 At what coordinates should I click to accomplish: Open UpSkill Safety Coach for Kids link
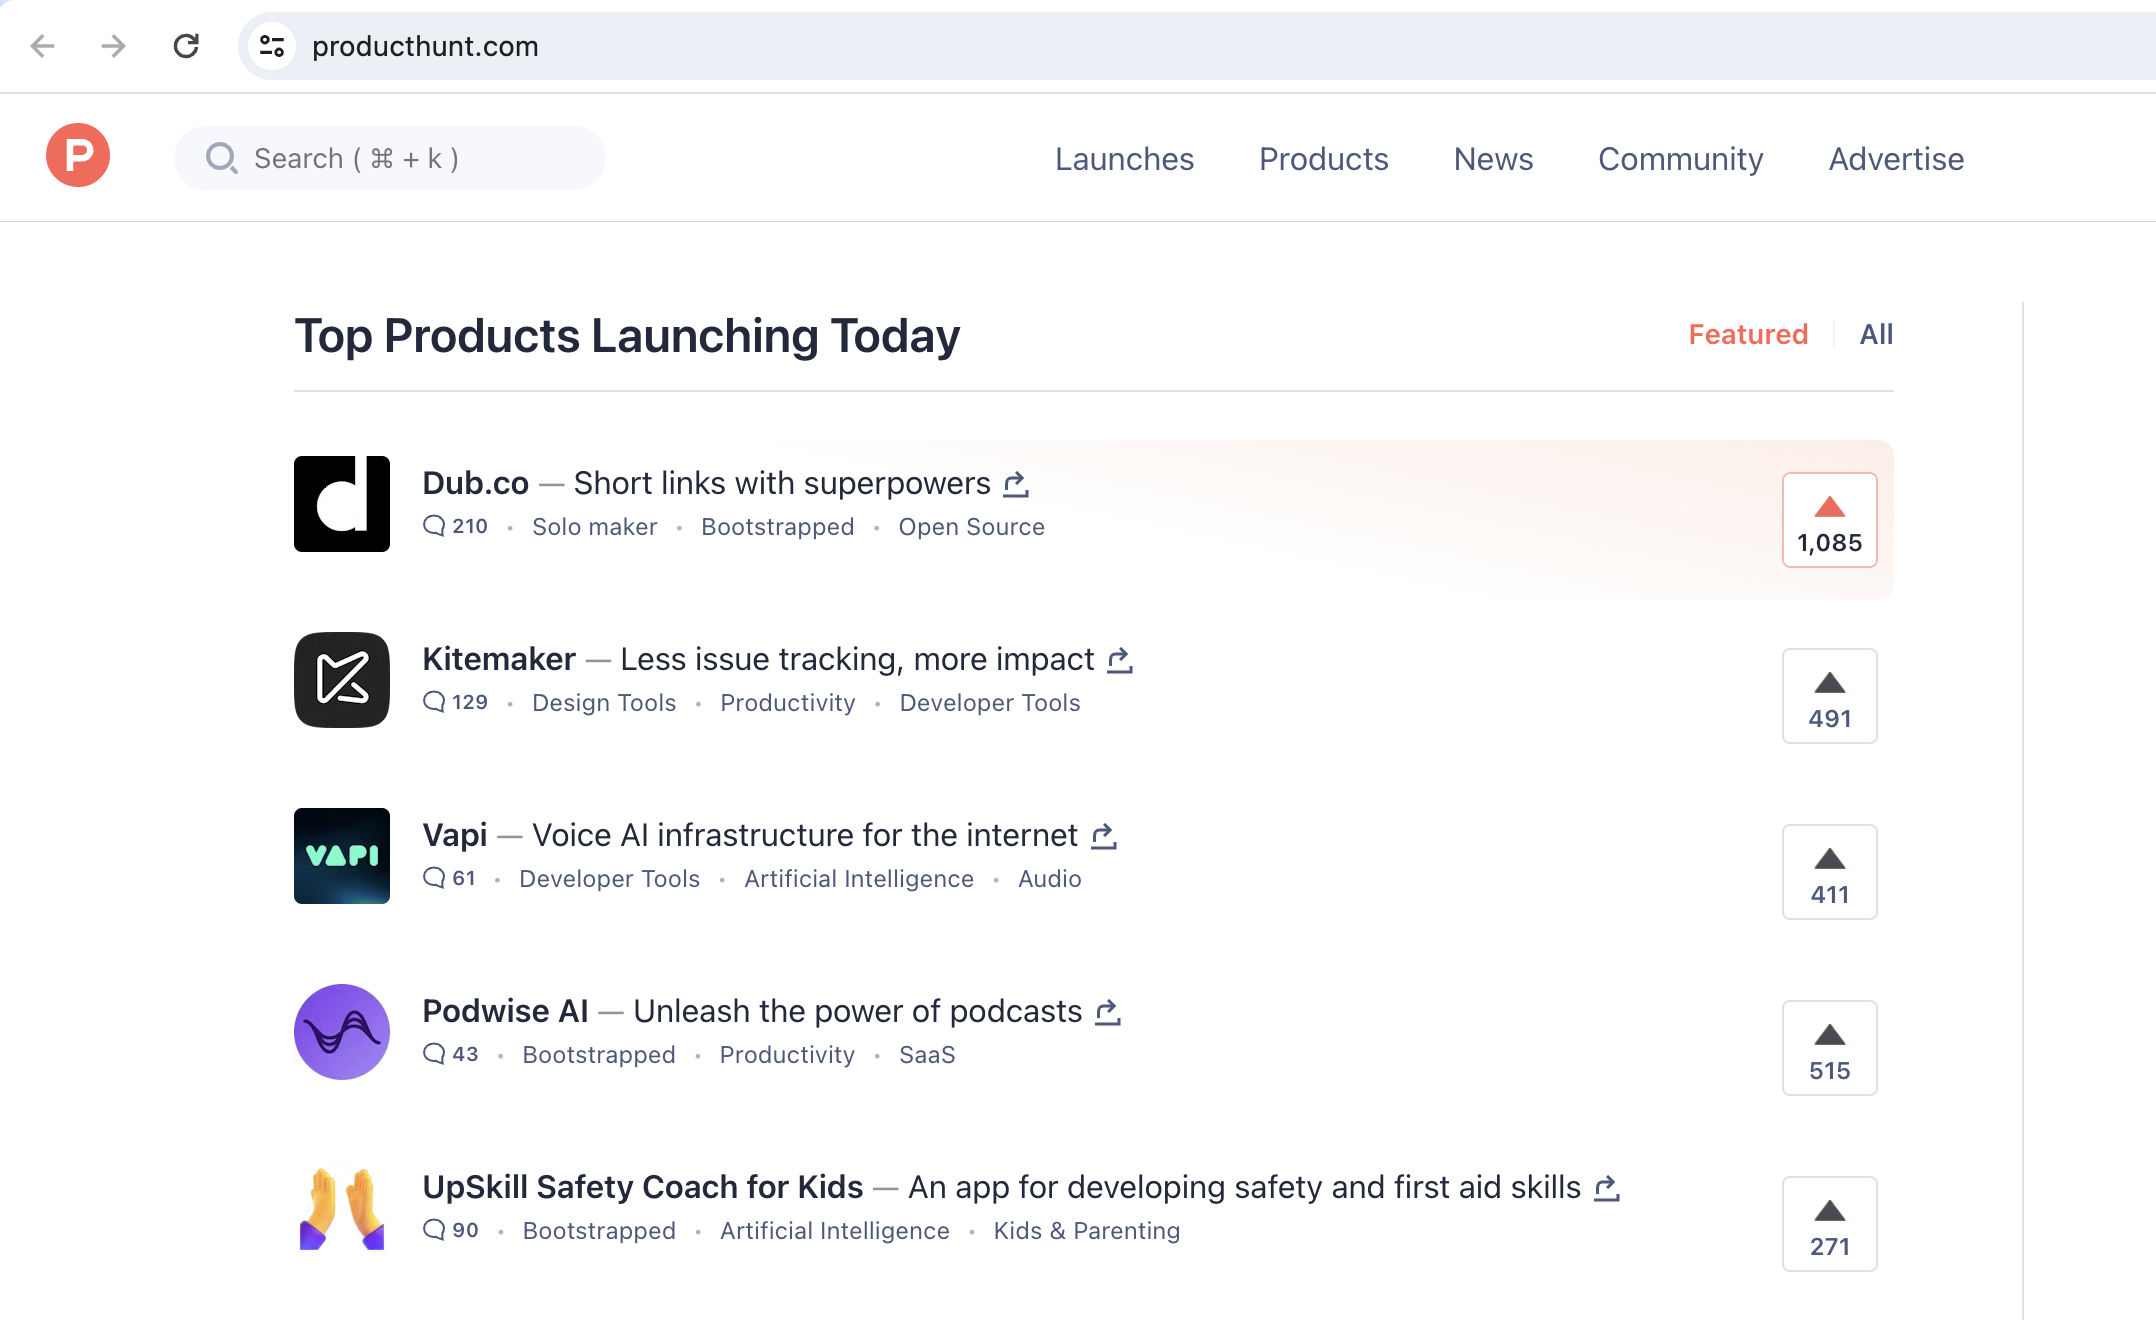642,1187
